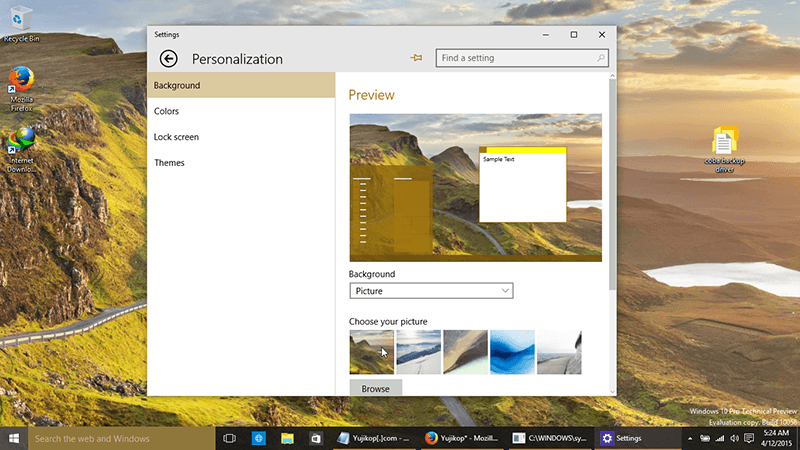Click the Settings taskbar button
This screenshot has width=800, height=450.
638,438
